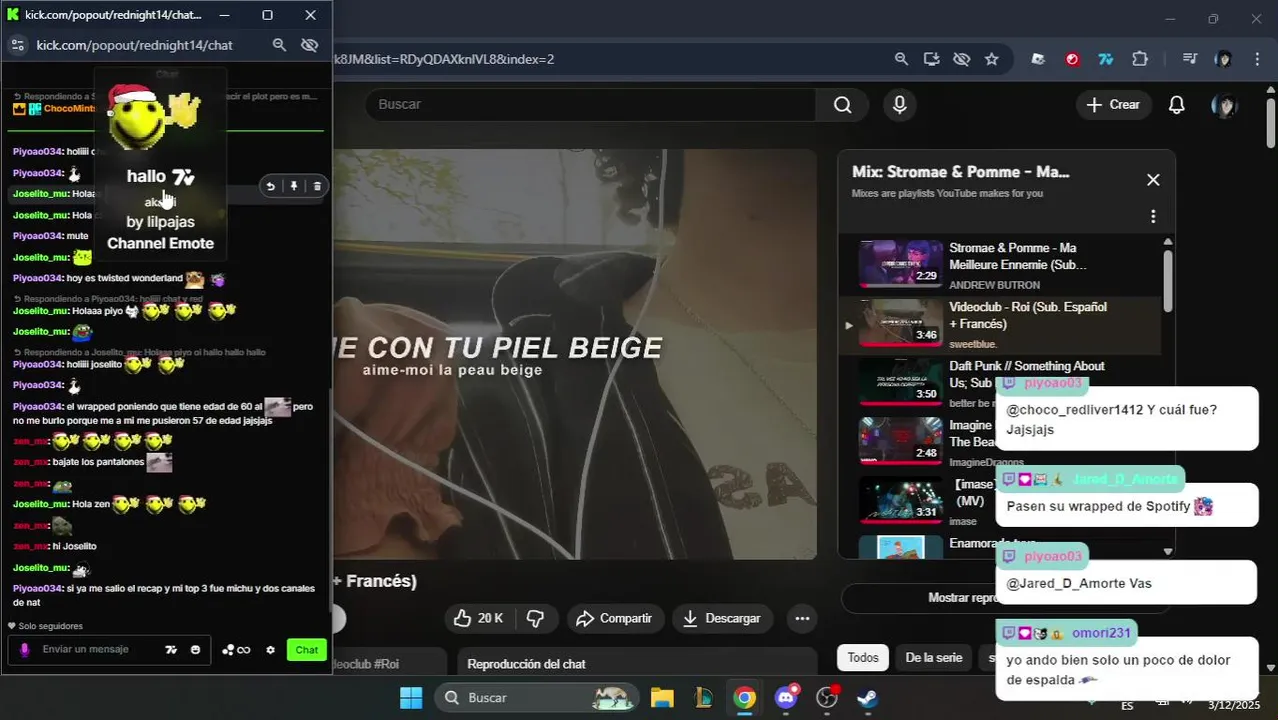Click Jared_D_Amorte username in chat overlay
The image size is (1278, 720).
coord(1124,480)
